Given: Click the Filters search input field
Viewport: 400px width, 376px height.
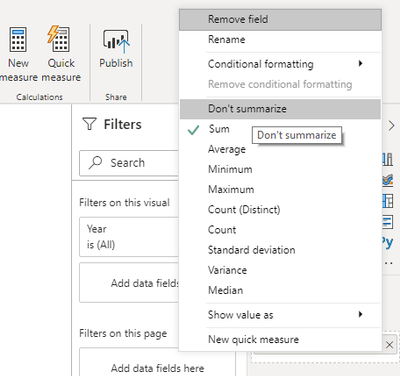Looking at the screenshot, I should (x=129, y=163).
